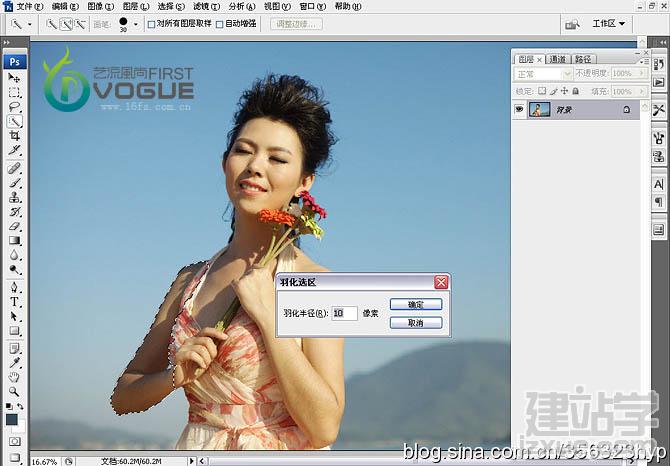Screen dimensions: 670x466
Task: Select the Zoom tool
Action: pos(14,391)
